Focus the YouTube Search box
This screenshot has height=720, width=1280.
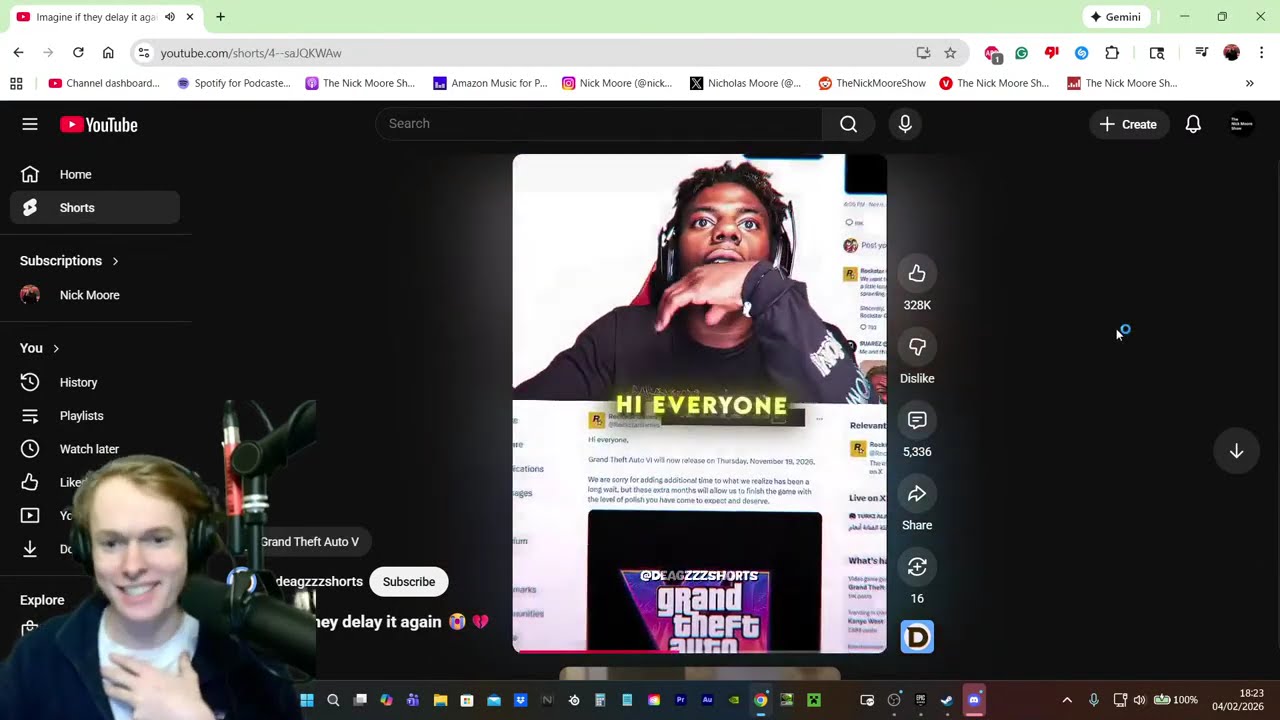point(600,124)
